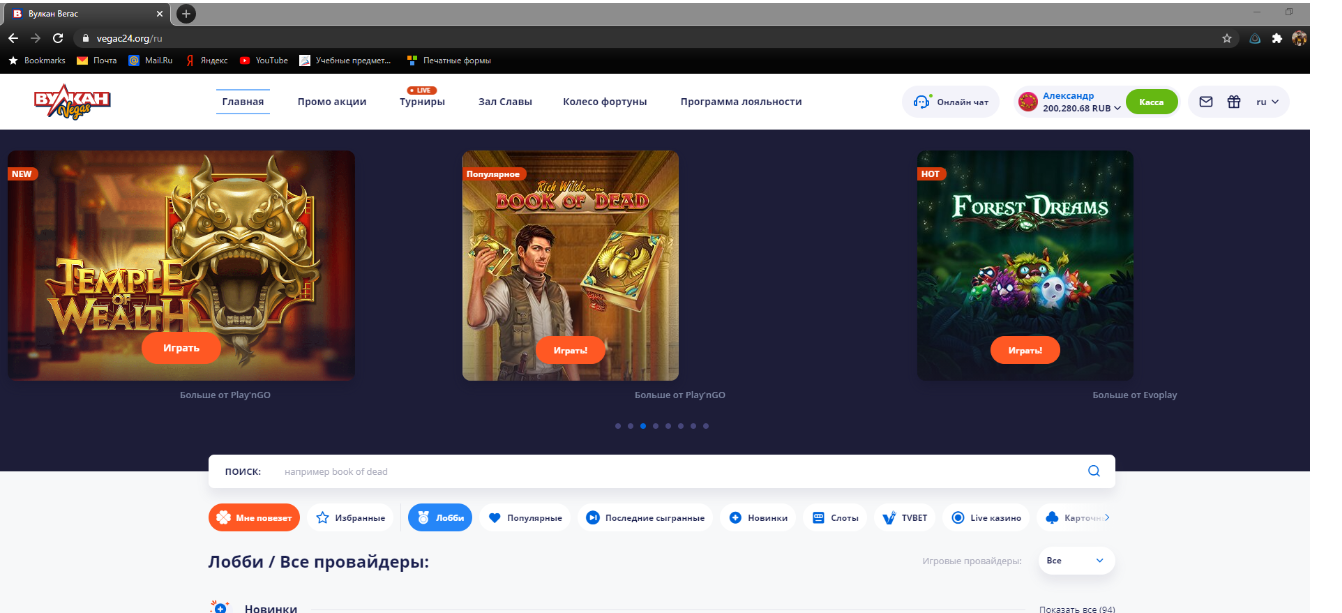The width and height of the screenshot is (1342, 613).
Task: Click Больше от Evoplay link
Action: coord(1135,395)
